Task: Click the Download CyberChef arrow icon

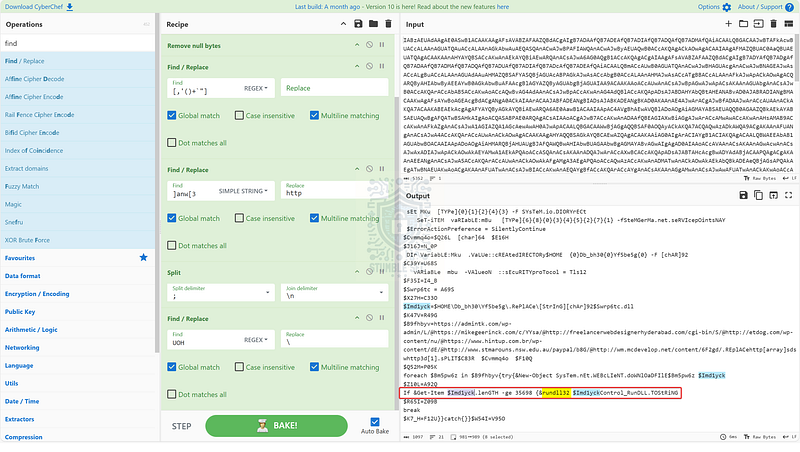Action: (69, 7)
